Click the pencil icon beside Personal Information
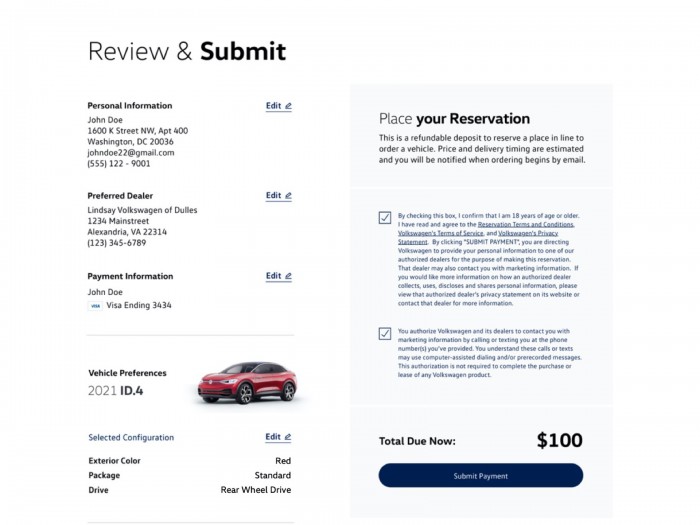The width and height of the screenshot is (700, 525). pyautogui.click(x=288, y=106)
